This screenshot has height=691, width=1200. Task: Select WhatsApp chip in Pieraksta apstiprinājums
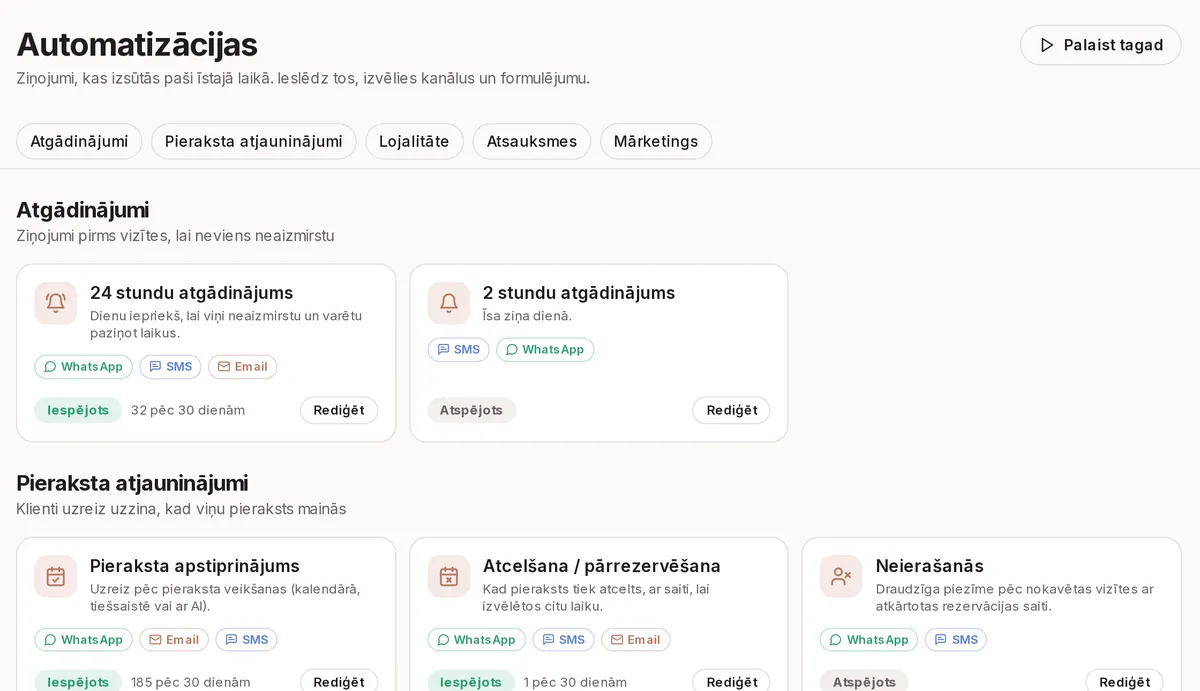tap(83, 640)
